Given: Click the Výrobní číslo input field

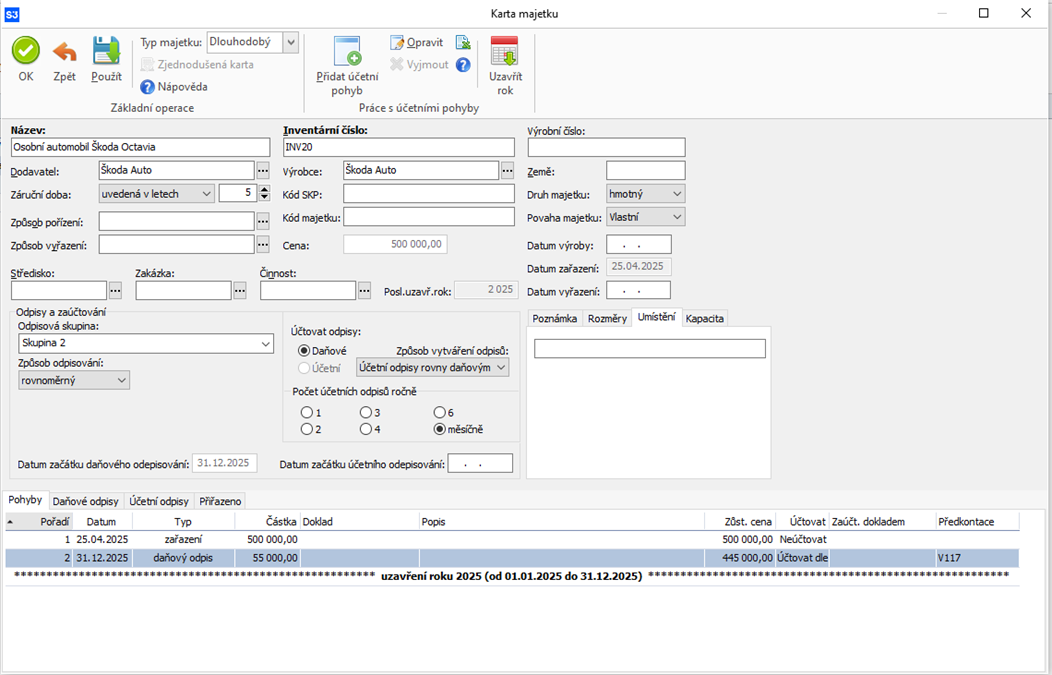Looking at the screenshot, I should [x=606, y=148].
